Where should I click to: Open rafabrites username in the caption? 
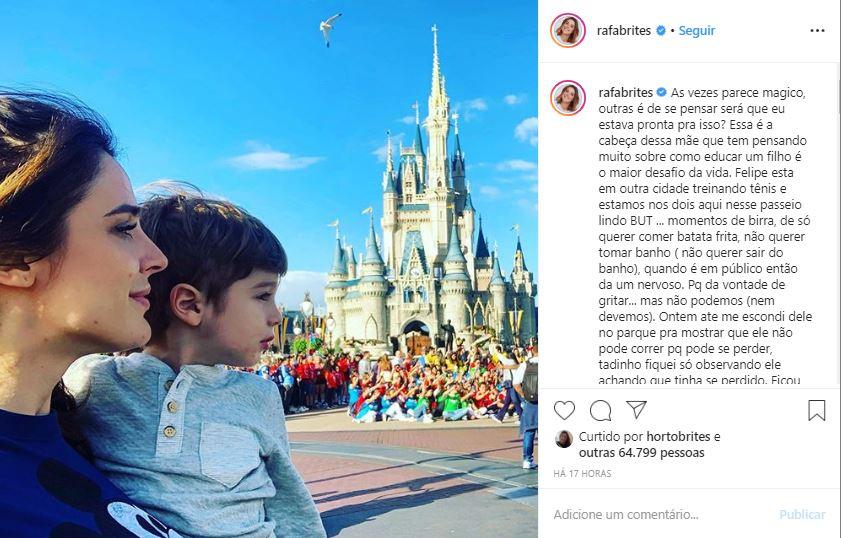(625, 92)
